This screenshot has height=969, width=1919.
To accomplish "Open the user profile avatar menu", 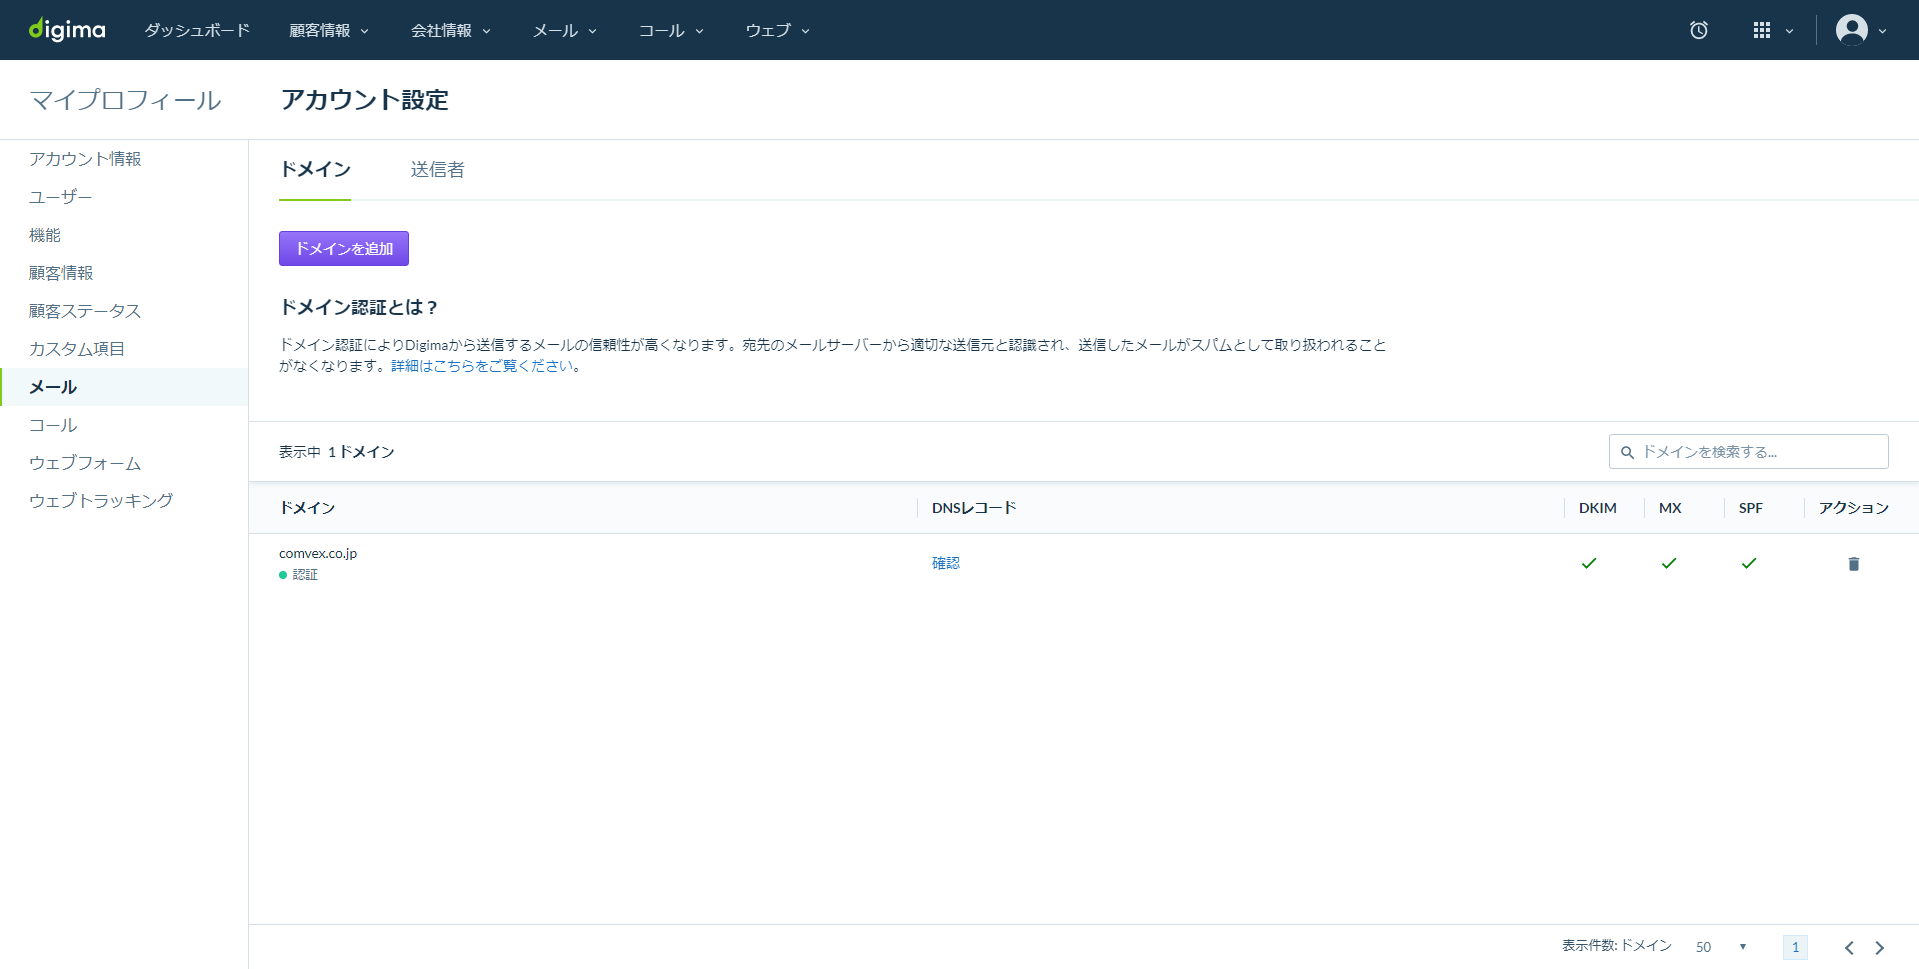I will (x=1861, y=30).
